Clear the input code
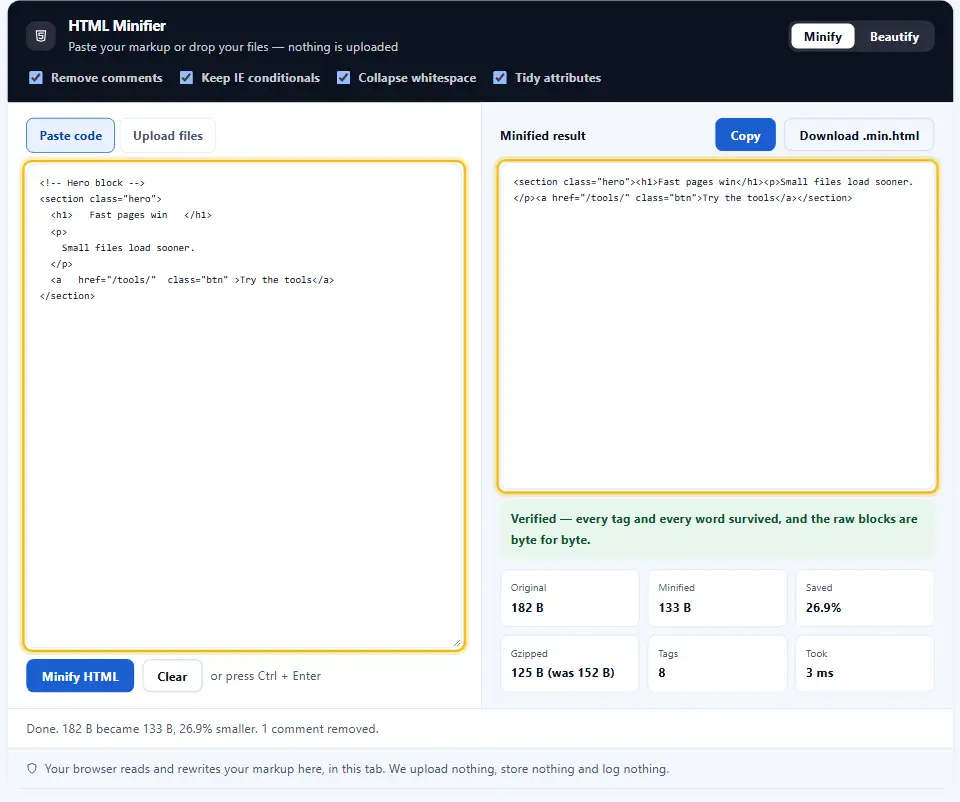 point(172,676)
